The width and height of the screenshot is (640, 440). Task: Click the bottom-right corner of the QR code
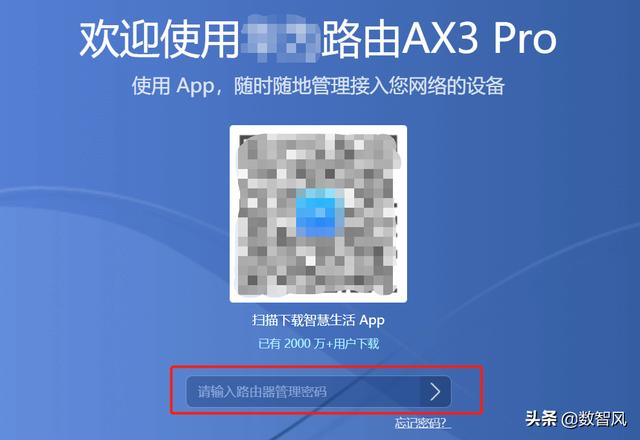click(x=393, y=289)
